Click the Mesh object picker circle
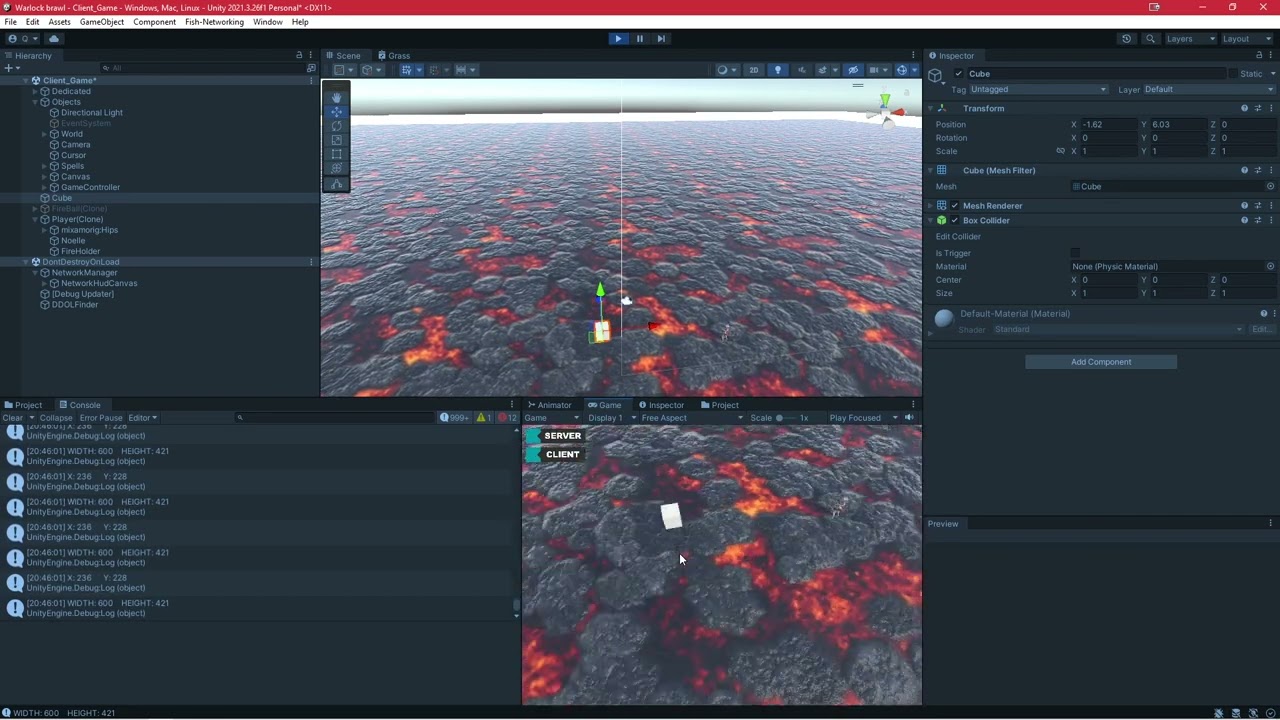The width and height of the screenshot is (1280, 720). (1270, 187)
